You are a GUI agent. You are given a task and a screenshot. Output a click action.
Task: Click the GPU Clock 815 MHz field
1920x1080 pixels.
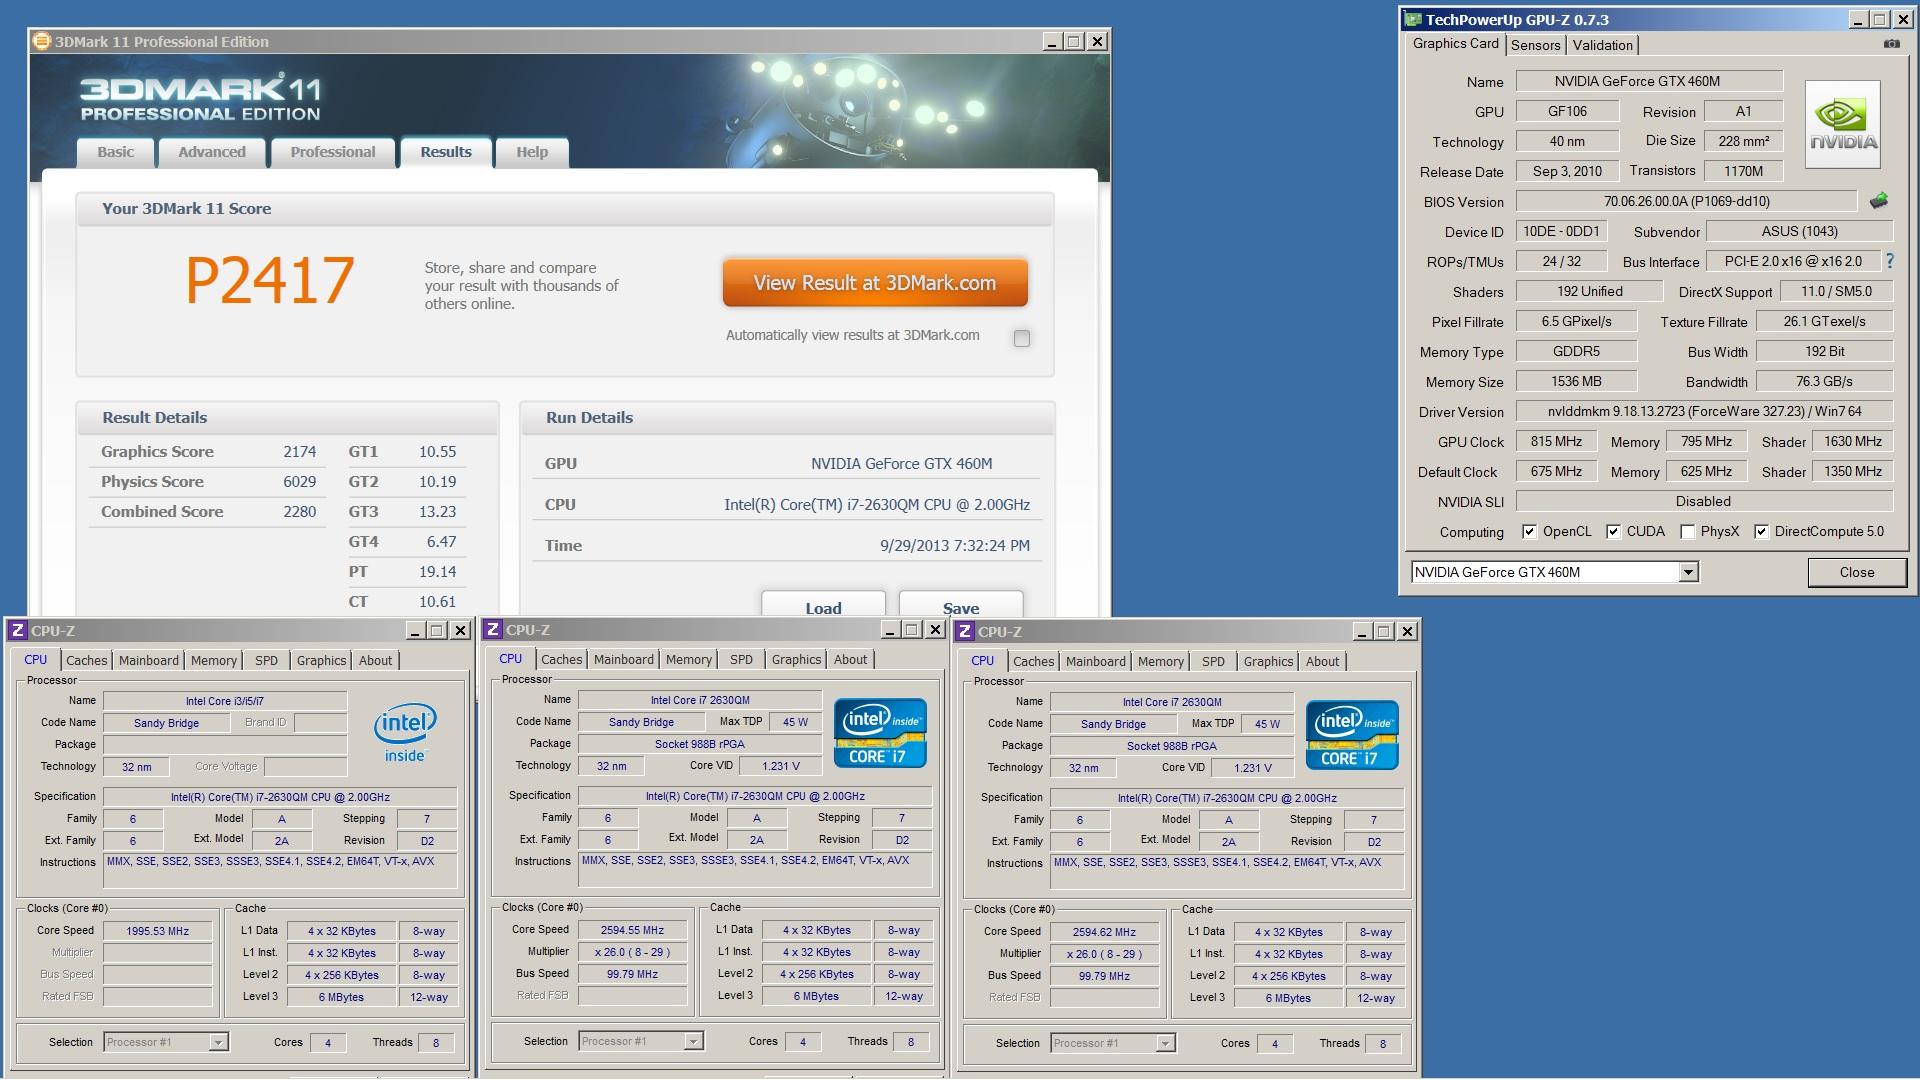1557,441
